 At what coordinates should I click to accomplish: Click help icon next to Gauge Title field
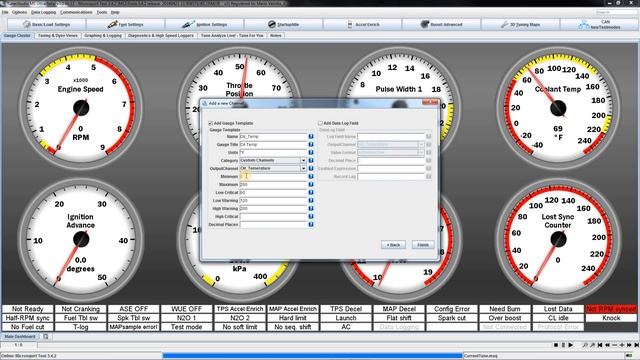click(311, 144)
